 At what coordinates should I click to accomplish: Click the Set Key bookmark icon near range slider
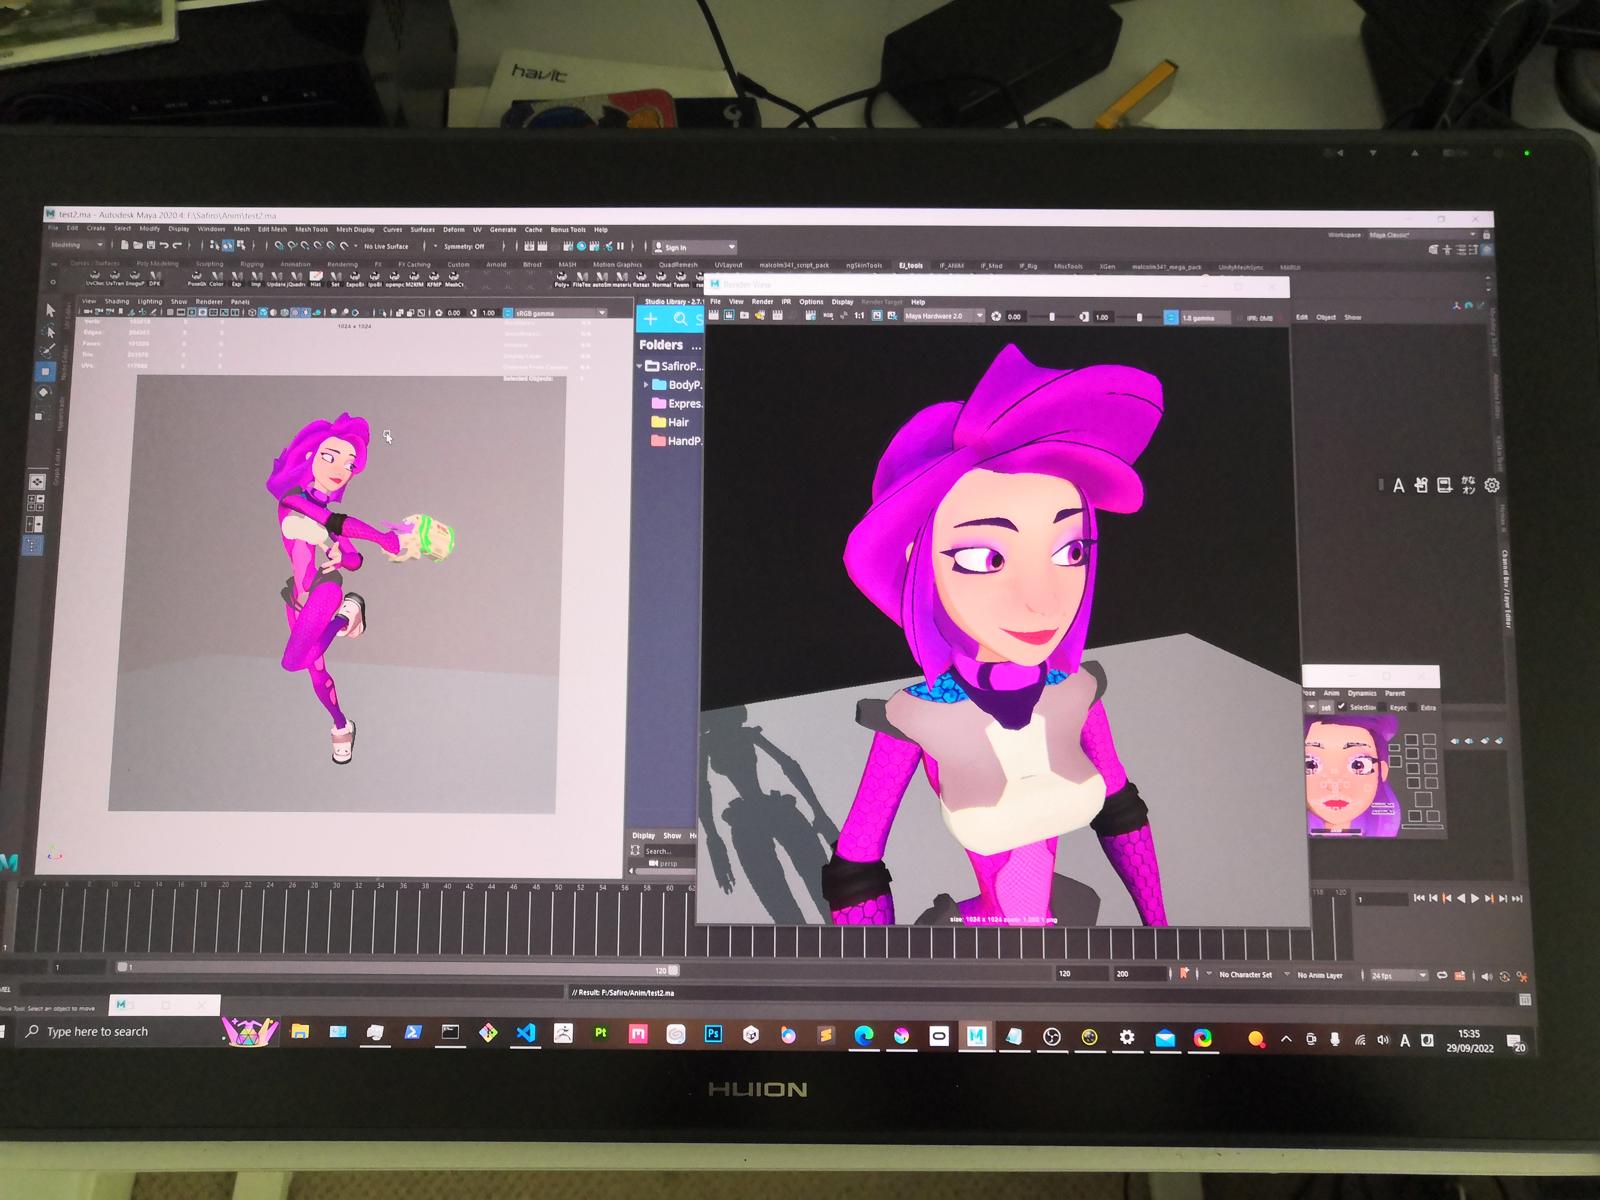[x=1185, y=973]
